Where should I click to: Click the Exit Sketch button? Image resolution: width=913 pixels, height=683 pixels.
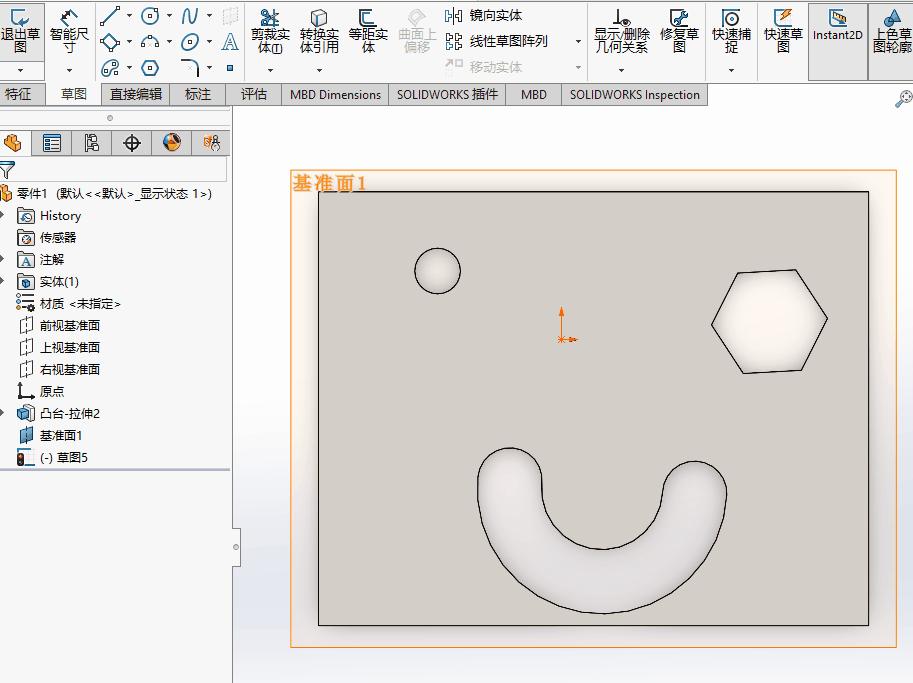(x=22, y=30)
